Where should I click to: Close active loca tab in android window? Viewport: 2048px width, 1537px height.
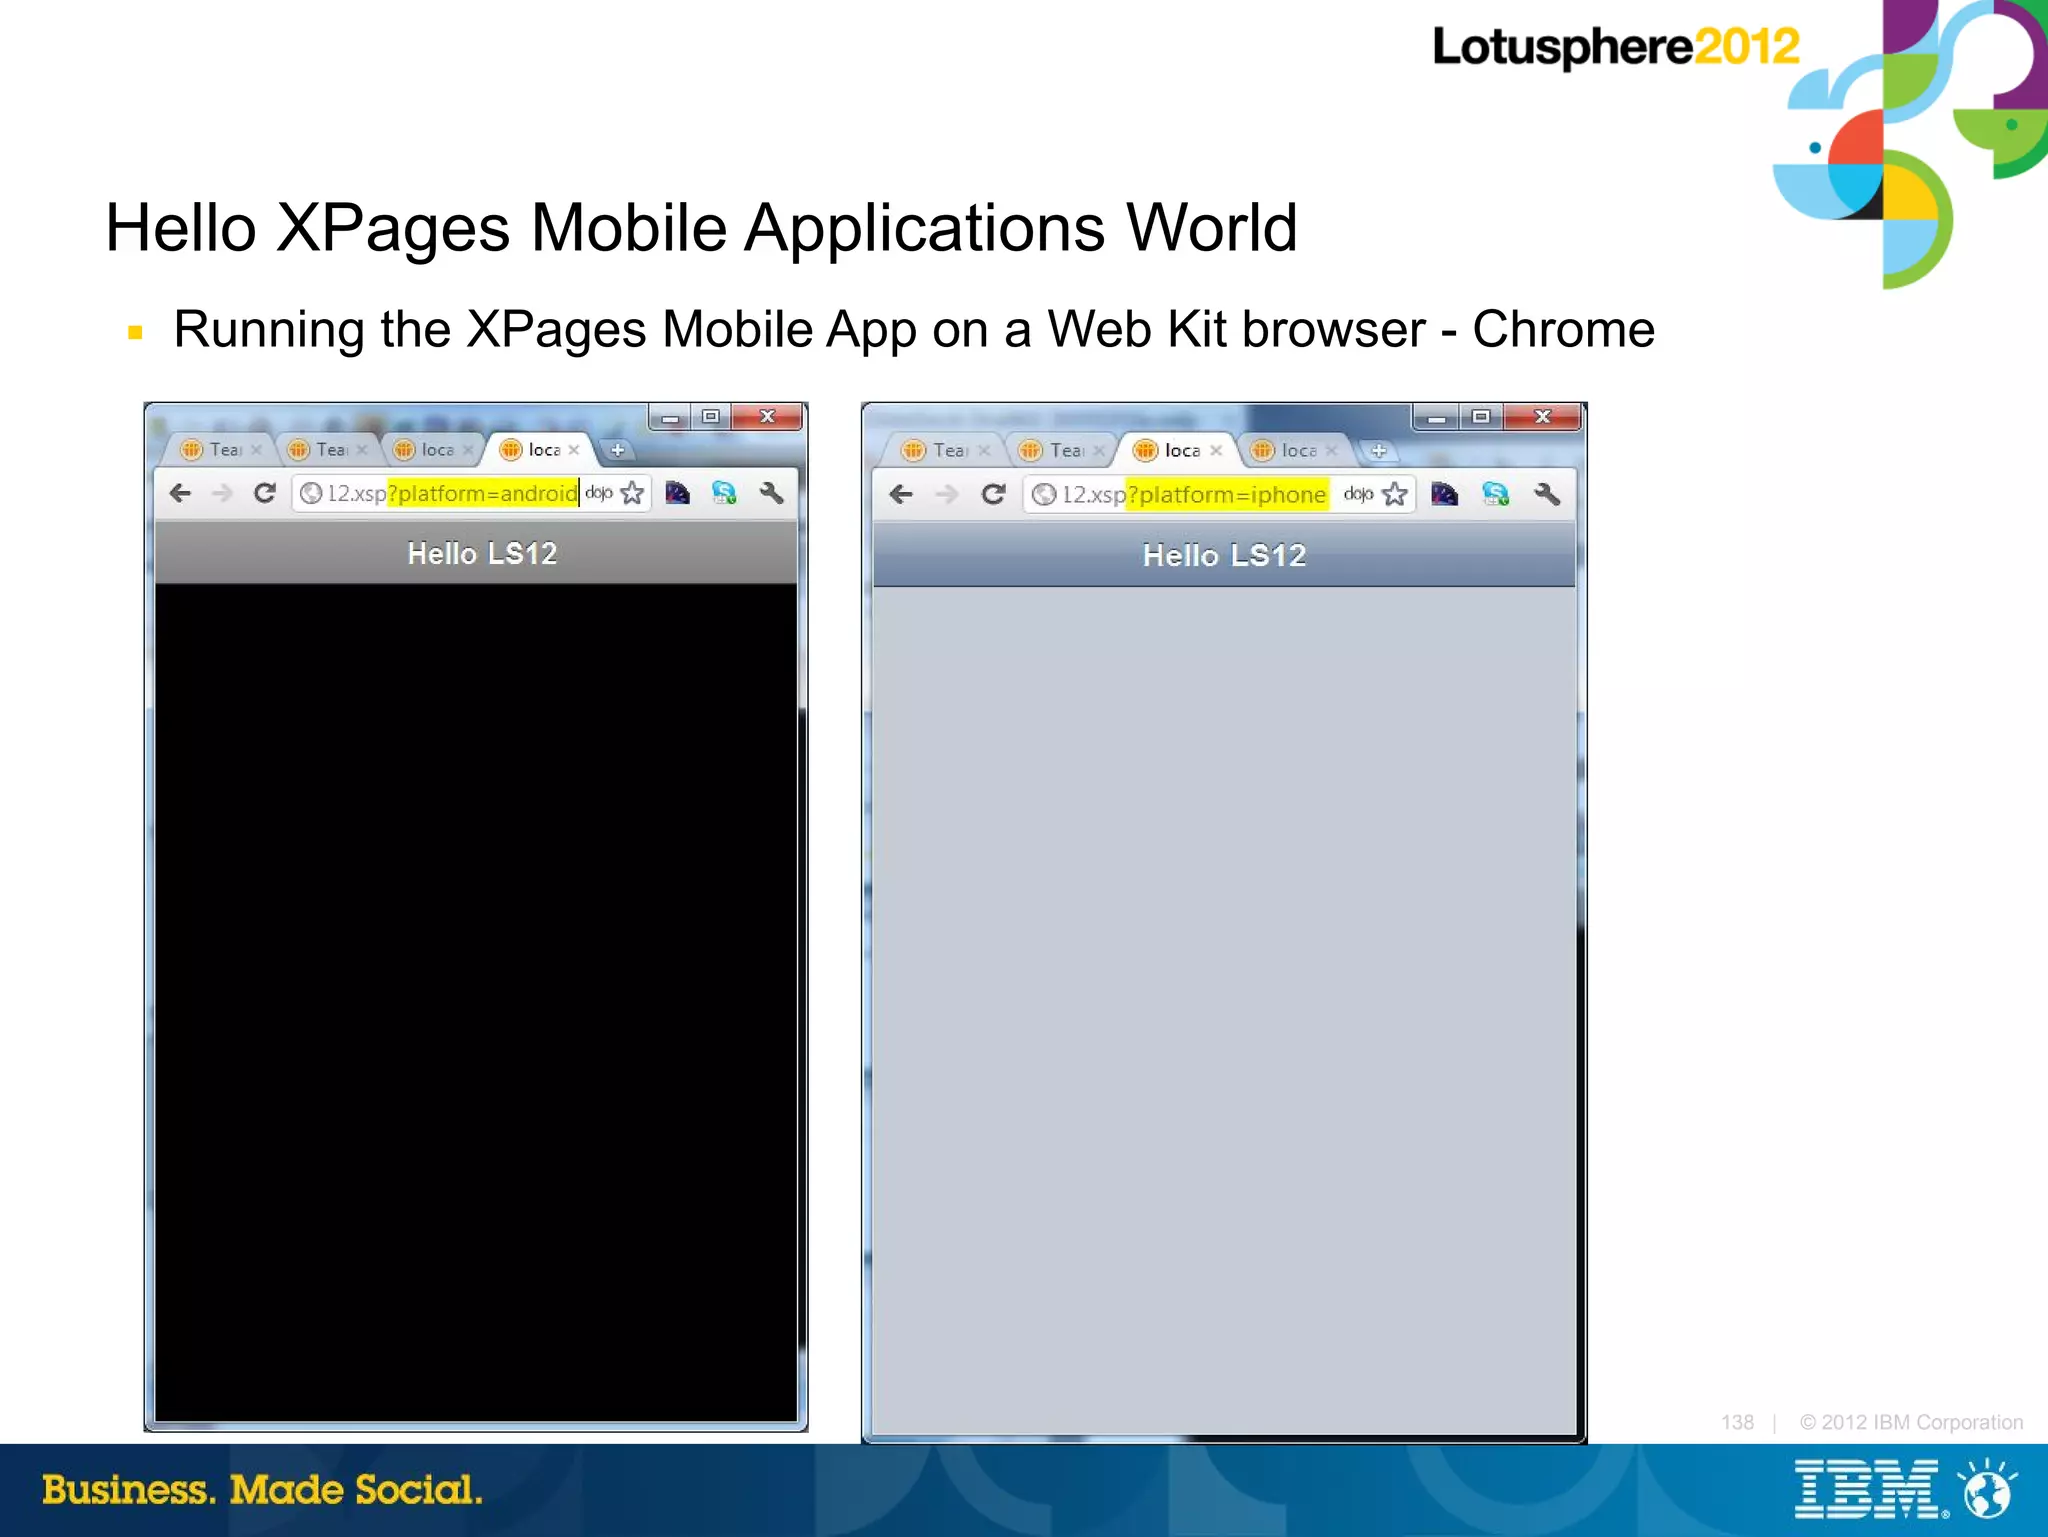coord(574,450)
